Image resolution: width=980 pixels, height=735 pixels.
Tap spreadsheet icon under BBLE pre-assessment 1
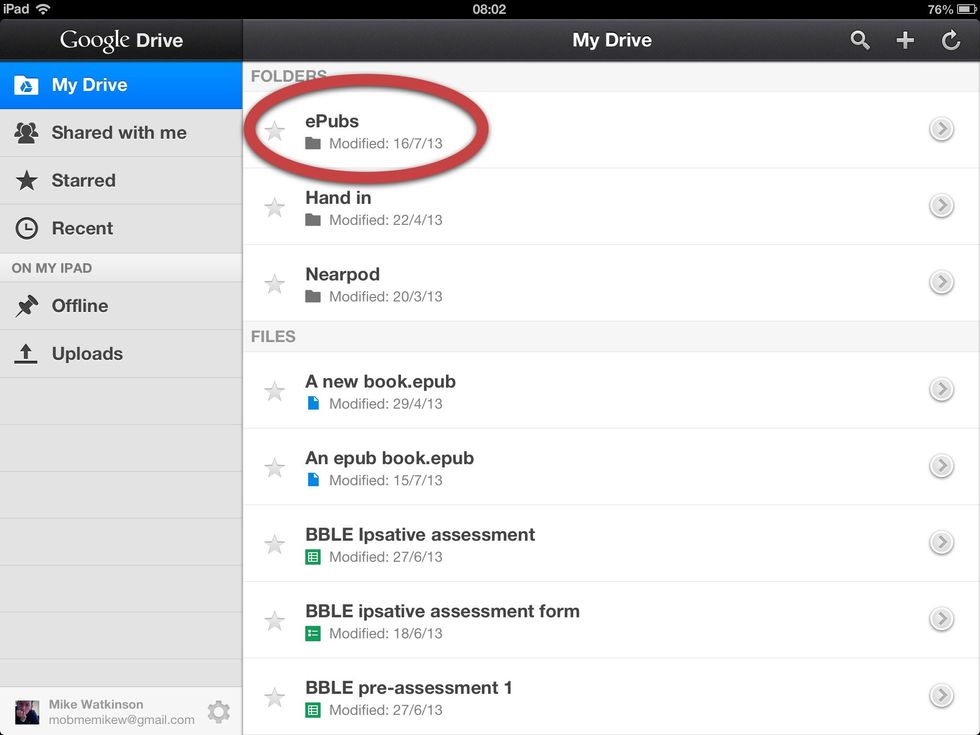pyautogui.click(x=313, y=710)
